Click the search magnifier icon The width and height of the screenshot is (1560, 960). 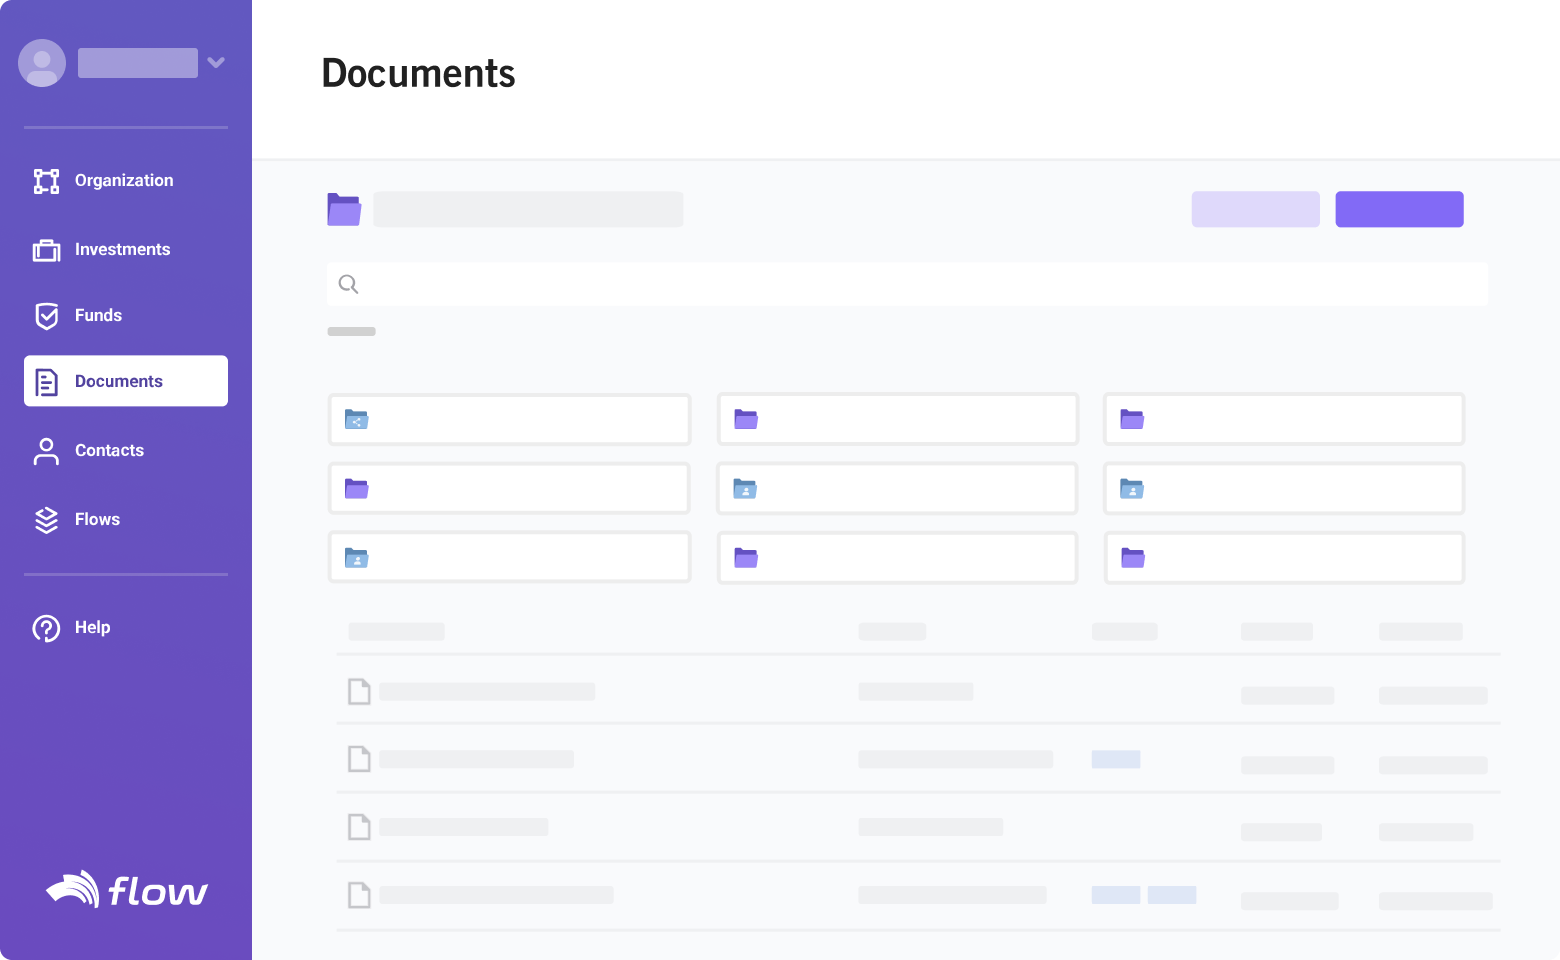click(x=348, y=284)
